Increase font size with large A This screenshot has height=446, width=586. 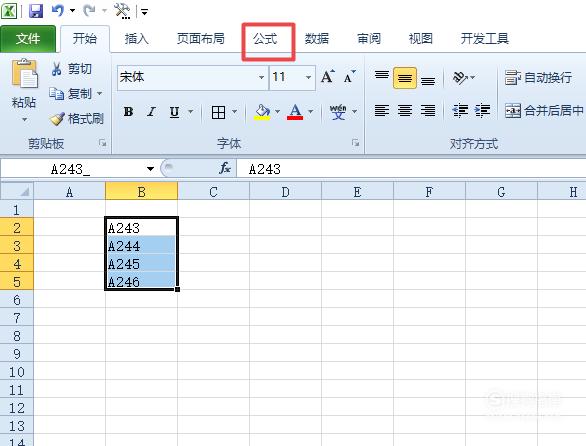[328, 77]
